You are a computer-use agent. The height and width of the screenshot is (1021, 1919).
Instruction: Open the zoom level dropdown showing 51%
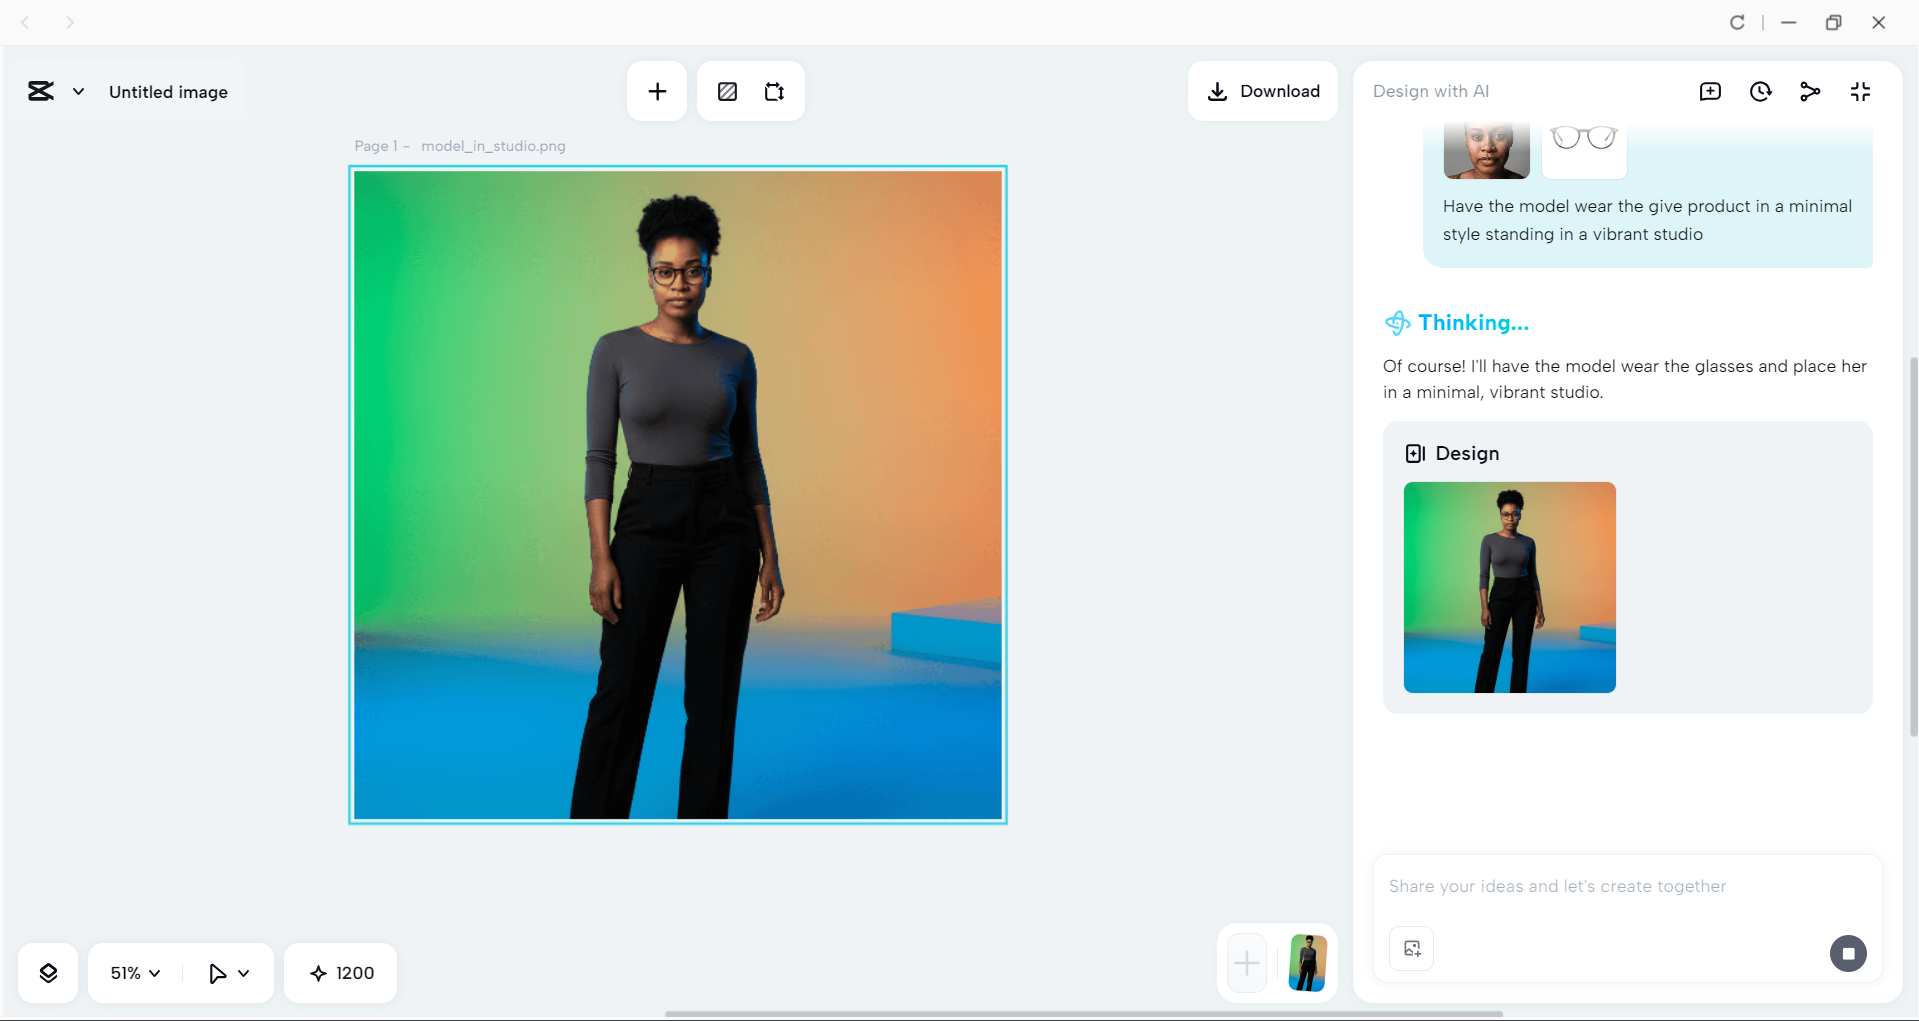pos(132,972)
